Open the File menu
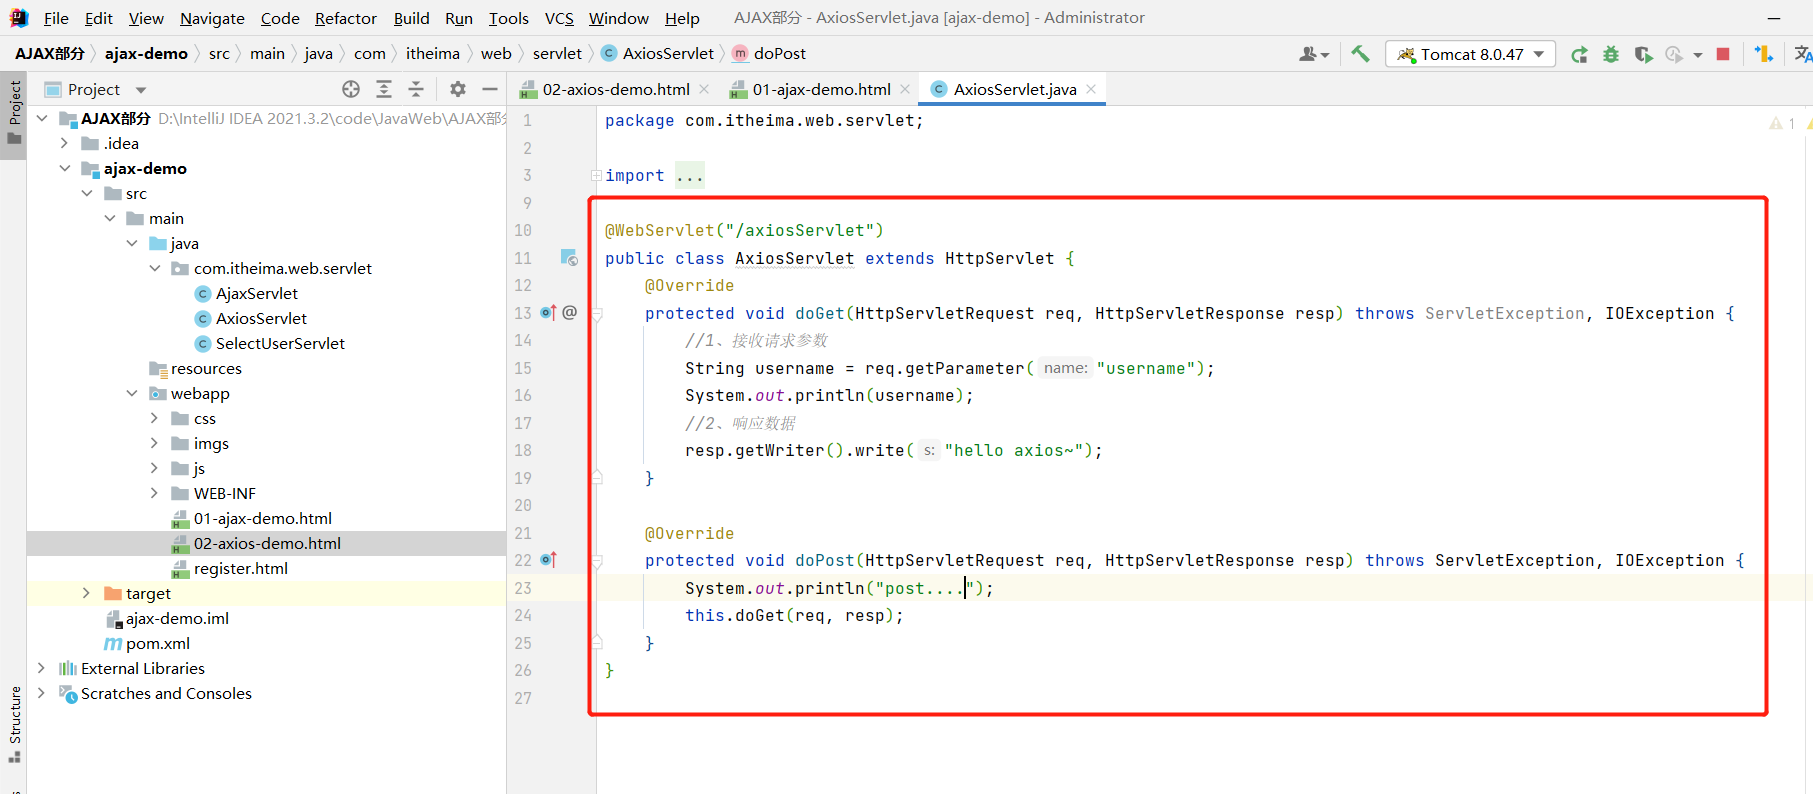The width and height of the screenshot is (1813, 794). tap(56, 18)
